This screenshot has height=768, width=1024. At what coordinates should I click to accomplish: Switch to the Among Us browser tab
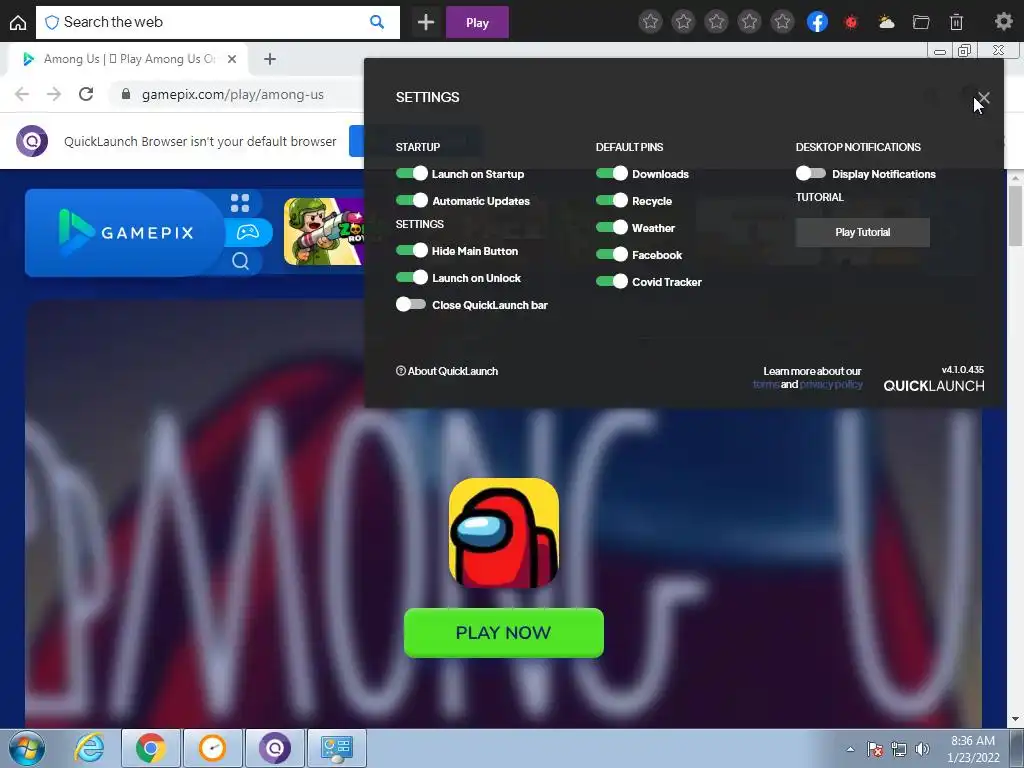[x=127, y=59]
